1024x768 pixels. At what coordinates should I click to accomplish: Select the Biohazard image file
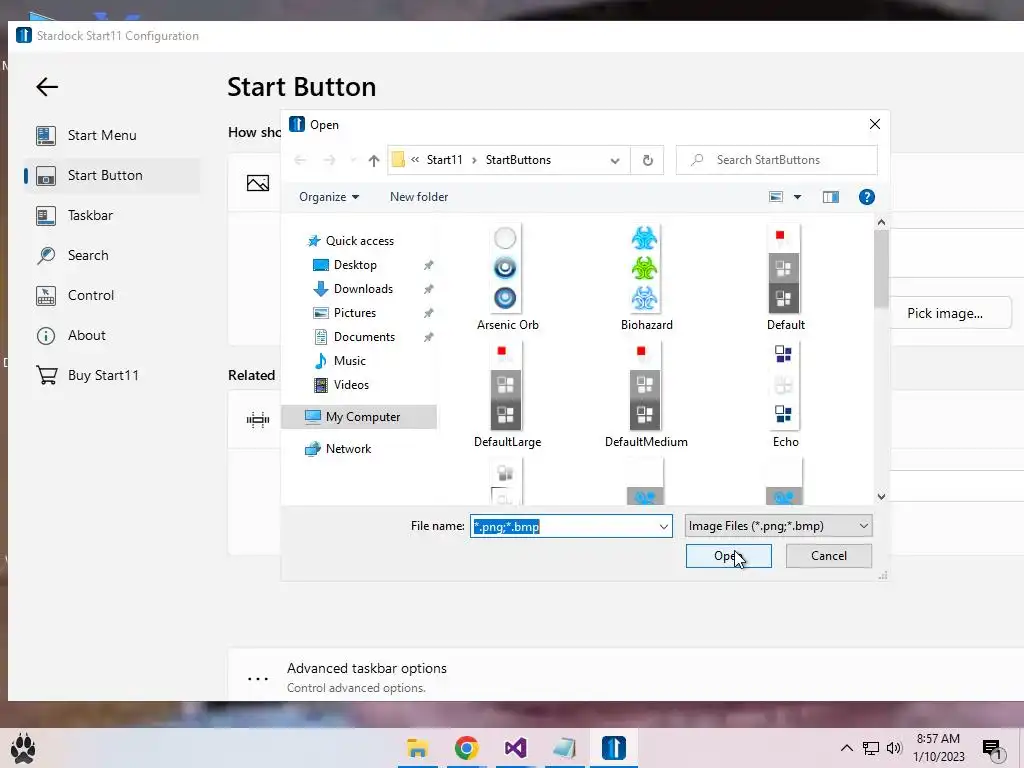[x=646, y=278]
